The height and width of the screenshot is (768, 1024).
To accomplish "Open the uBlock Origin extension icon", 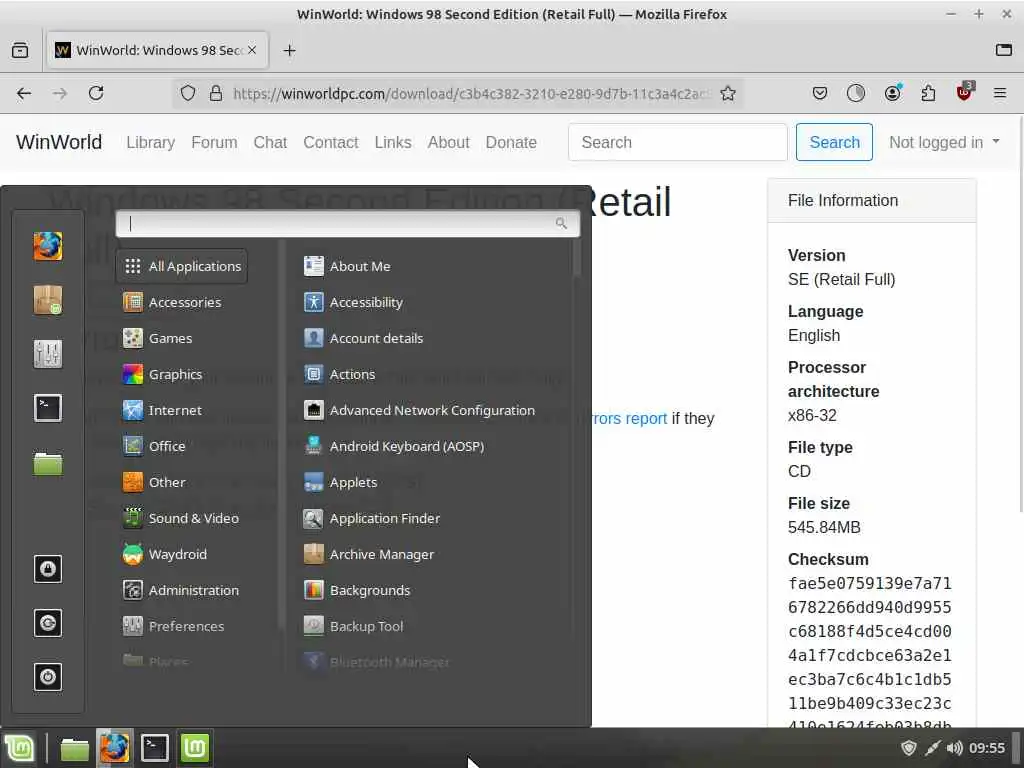I will click(964, 92).
